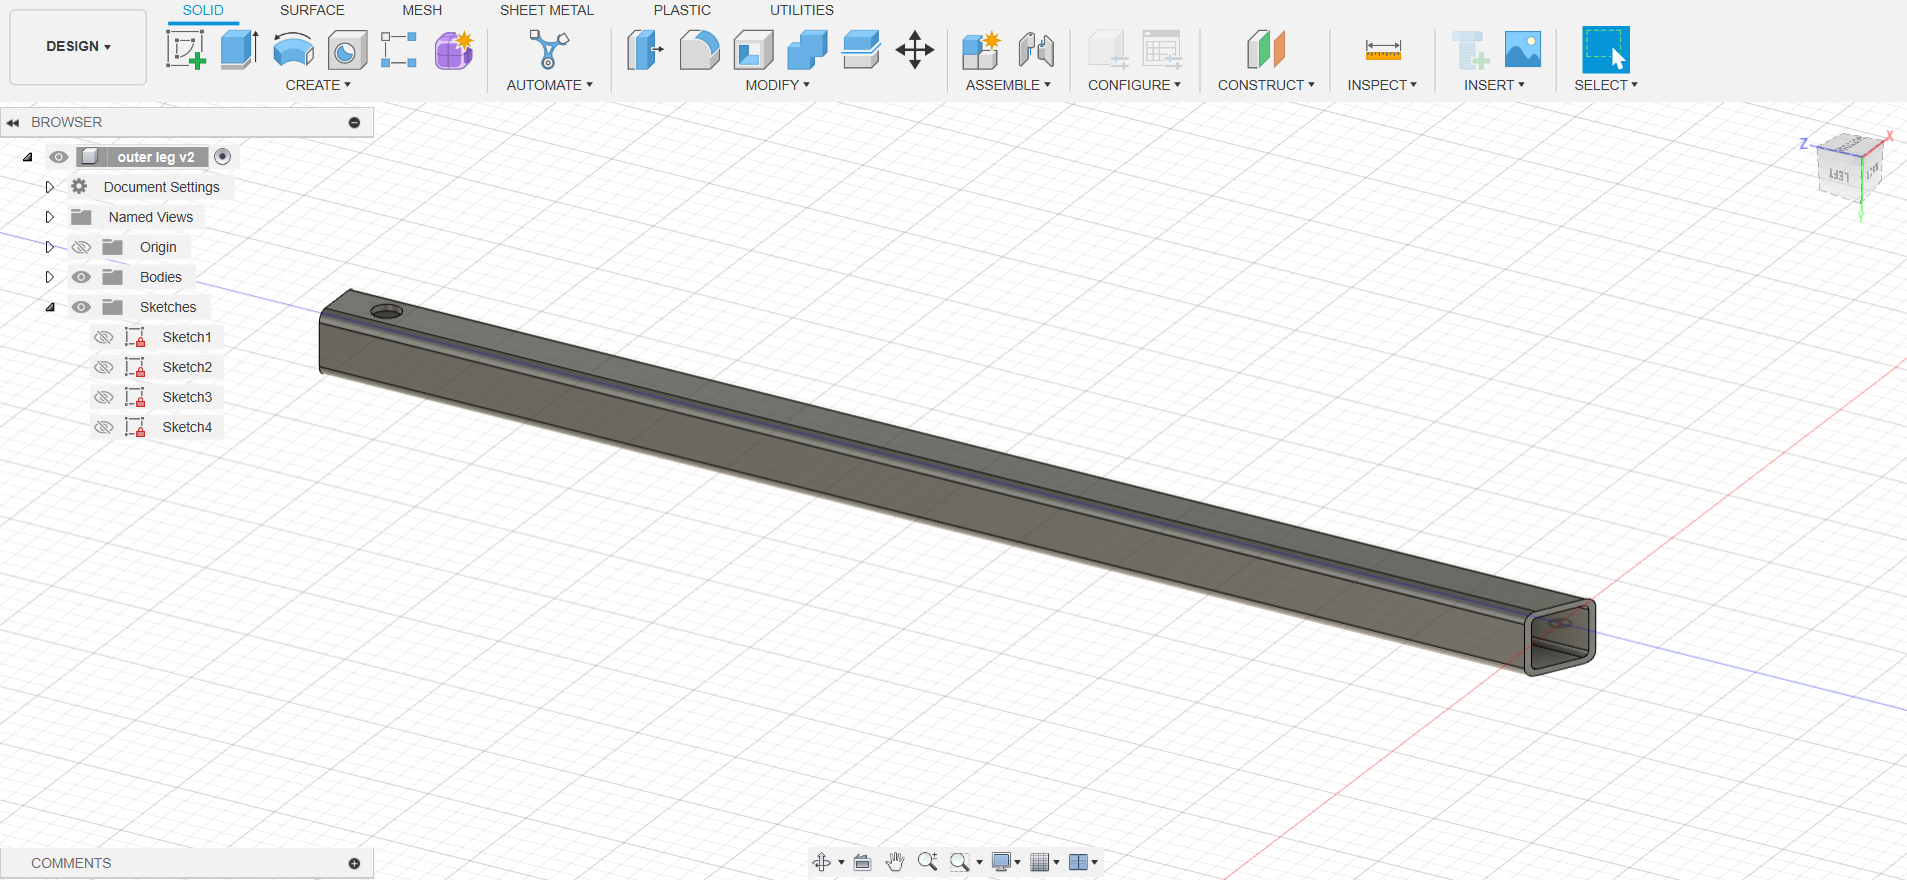Viewport: 1907px width, 880px height.
Task: Open the Viewports layout menu
Action: tap(1083, 862)
